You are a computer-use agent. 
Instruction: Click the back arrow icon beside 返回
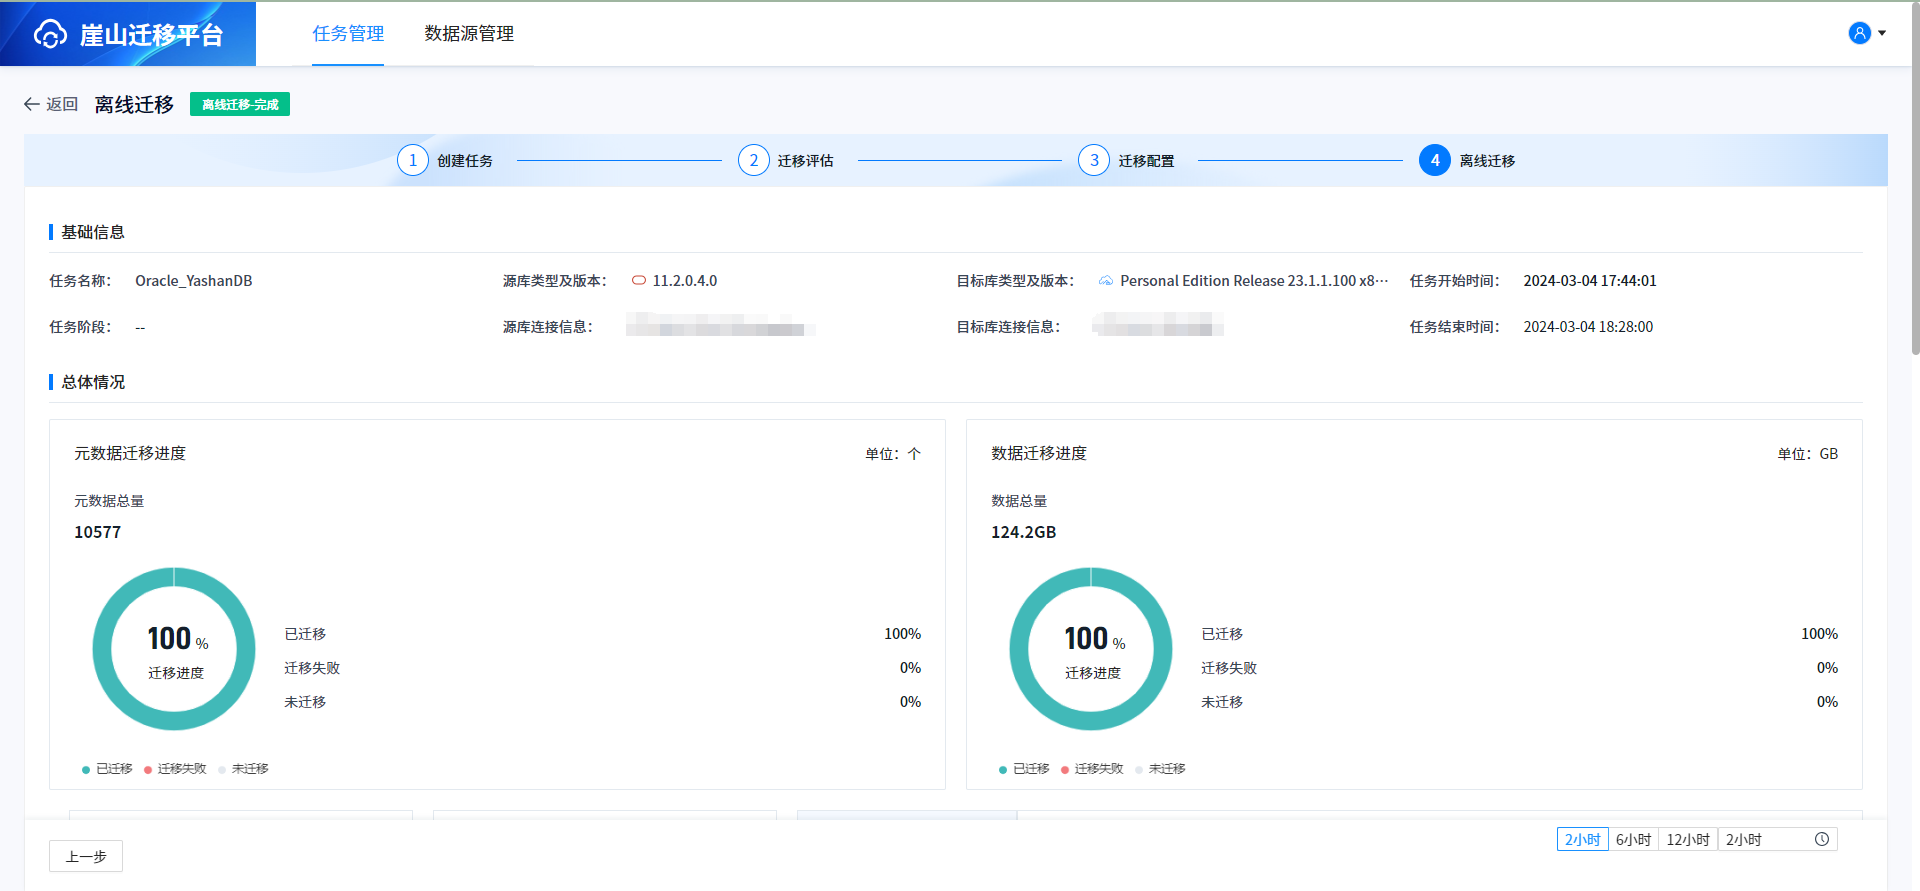pyautogui.click(x=32, y=104)
